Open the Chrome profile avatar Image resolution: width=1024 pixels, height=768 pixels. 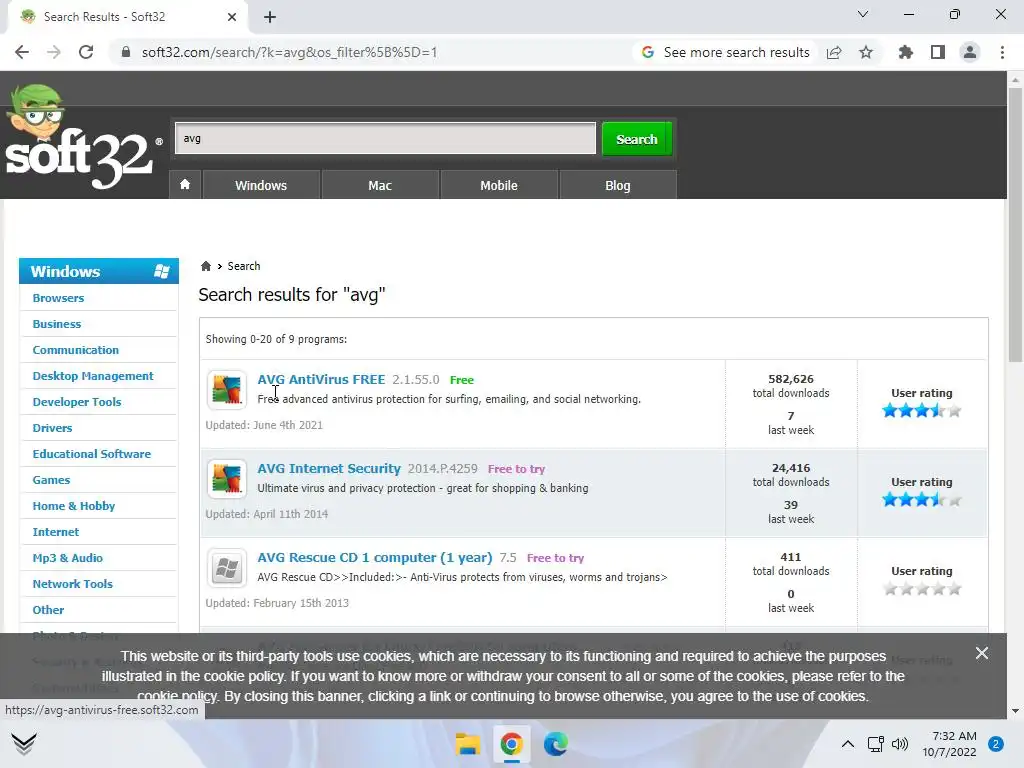point(970,52)
